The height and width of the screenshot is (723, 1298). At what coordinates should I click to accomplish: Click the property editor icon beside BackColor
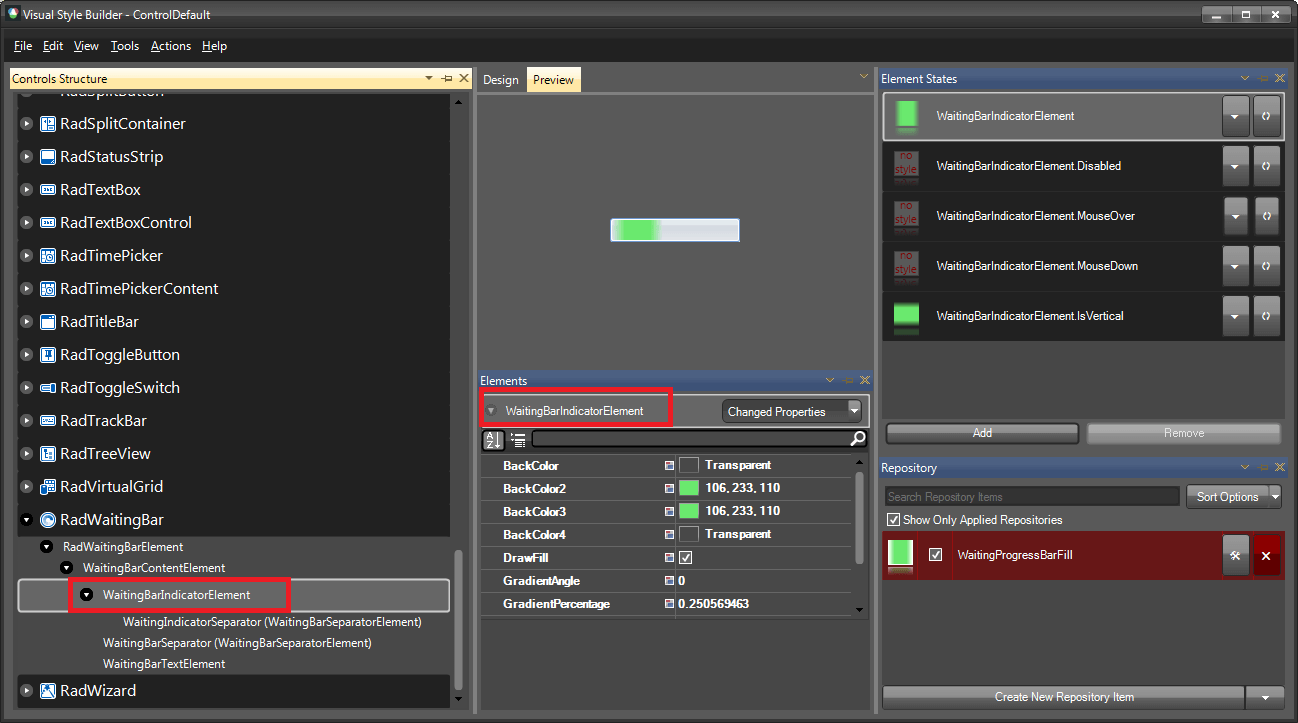(668, 465)
